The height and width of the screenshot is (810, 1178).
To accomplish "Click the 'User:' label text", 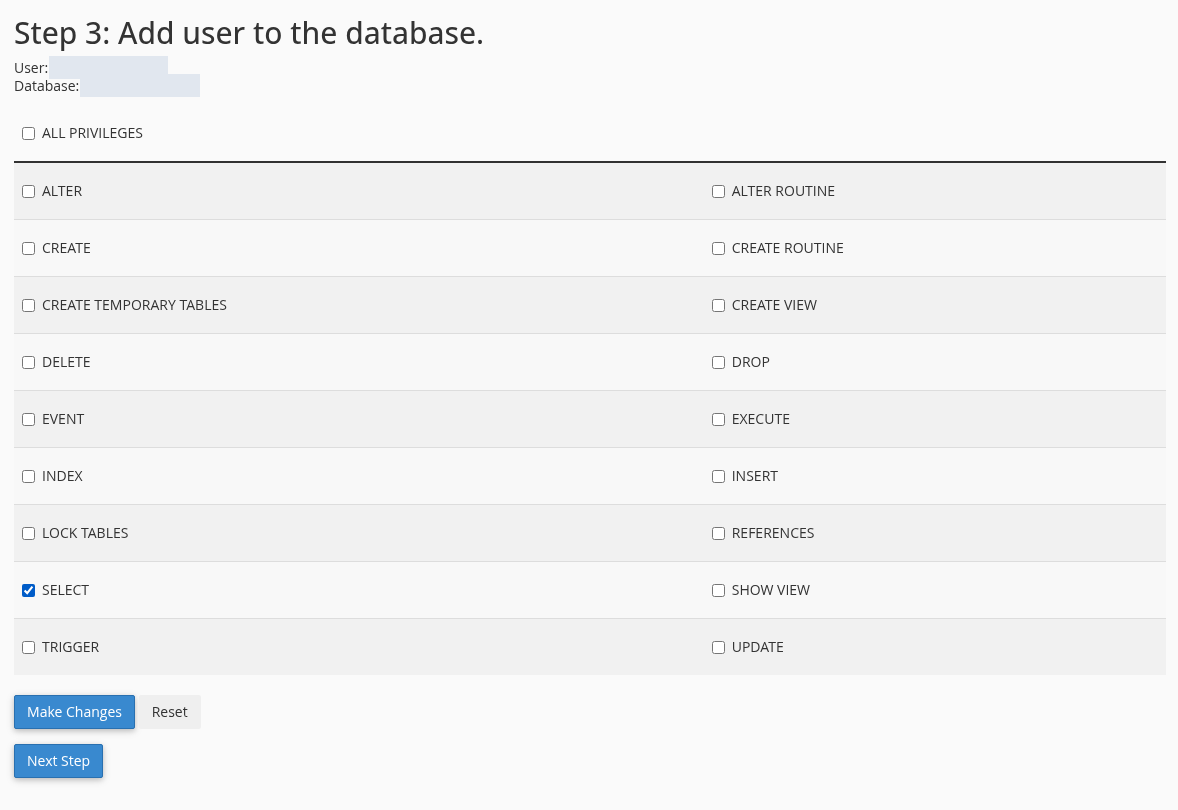I will [31, 68].
